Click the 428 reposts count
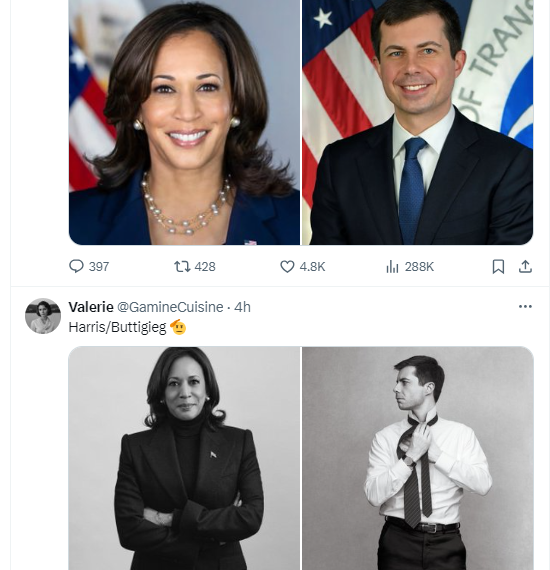The height and width of the screenshot is (570, 550). coord(205,267)
